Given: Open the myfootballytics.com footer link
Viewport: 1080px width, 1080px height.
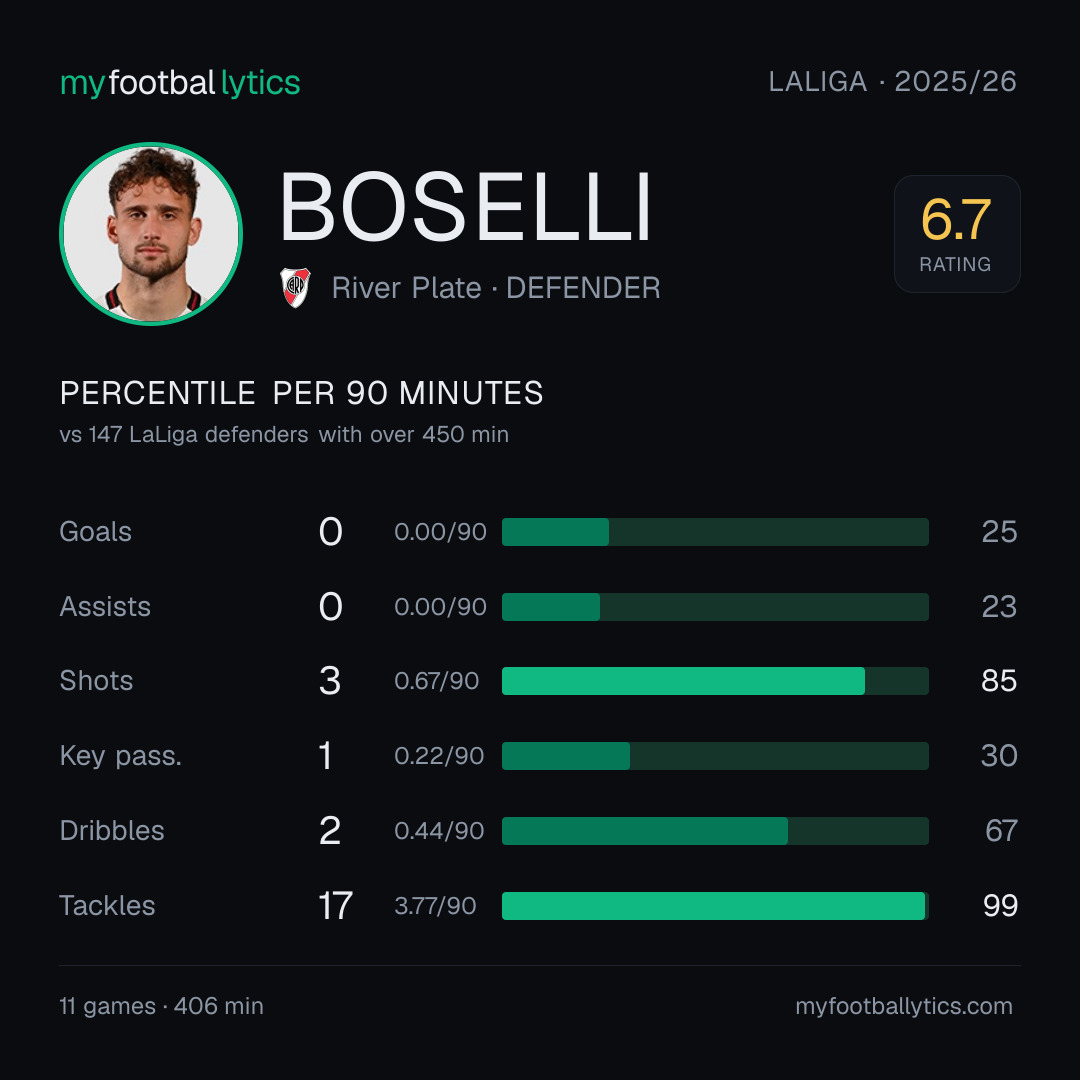Looking at the screenshot, I should pos(904,1006).
